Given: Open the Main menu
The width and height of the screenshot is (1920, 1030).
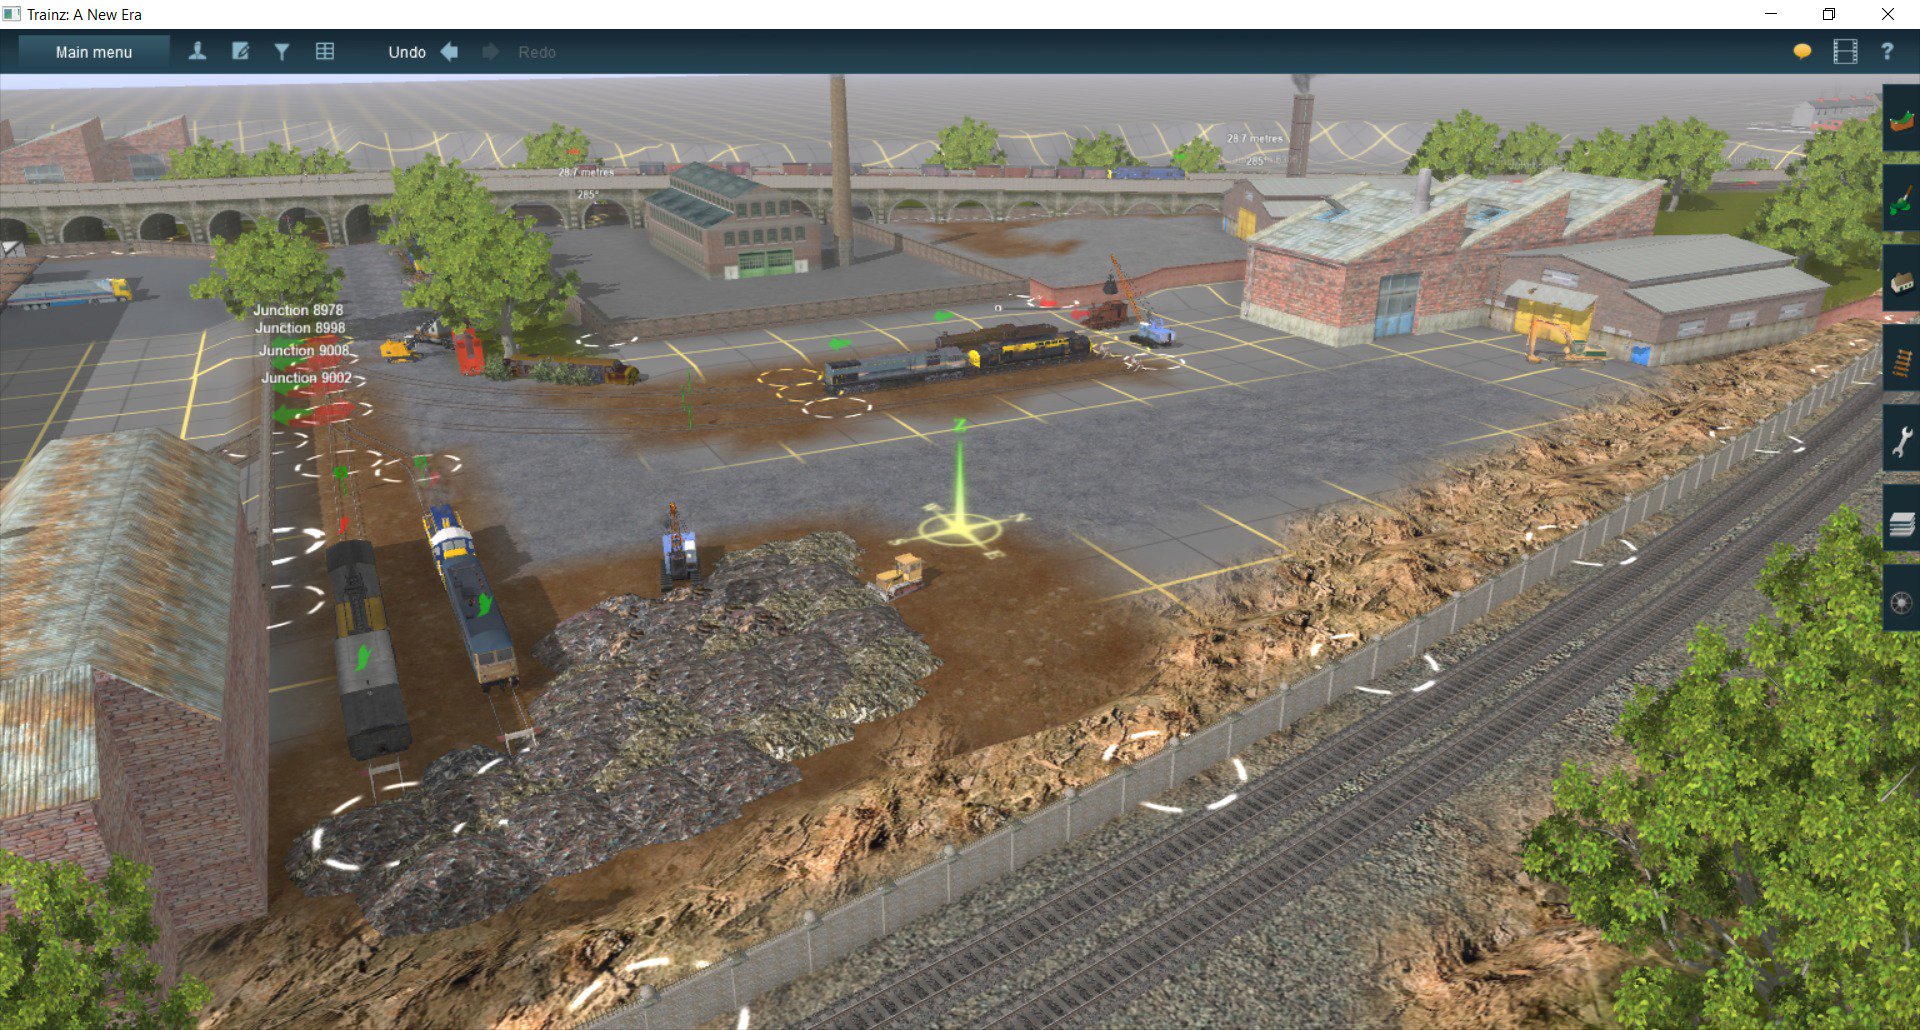Looking at the screenshot, I should [94, 52].
